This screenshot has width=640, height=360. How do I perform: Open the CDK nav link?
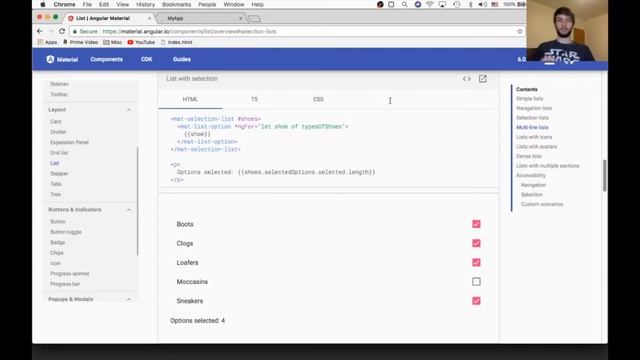pos(147,59)
